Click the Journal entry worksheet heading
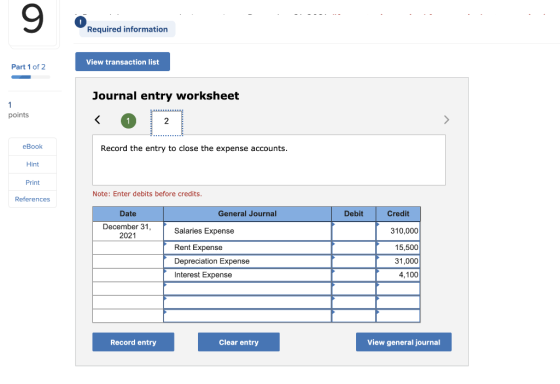Viewport: 560px width, 384px height. [166, 96]
